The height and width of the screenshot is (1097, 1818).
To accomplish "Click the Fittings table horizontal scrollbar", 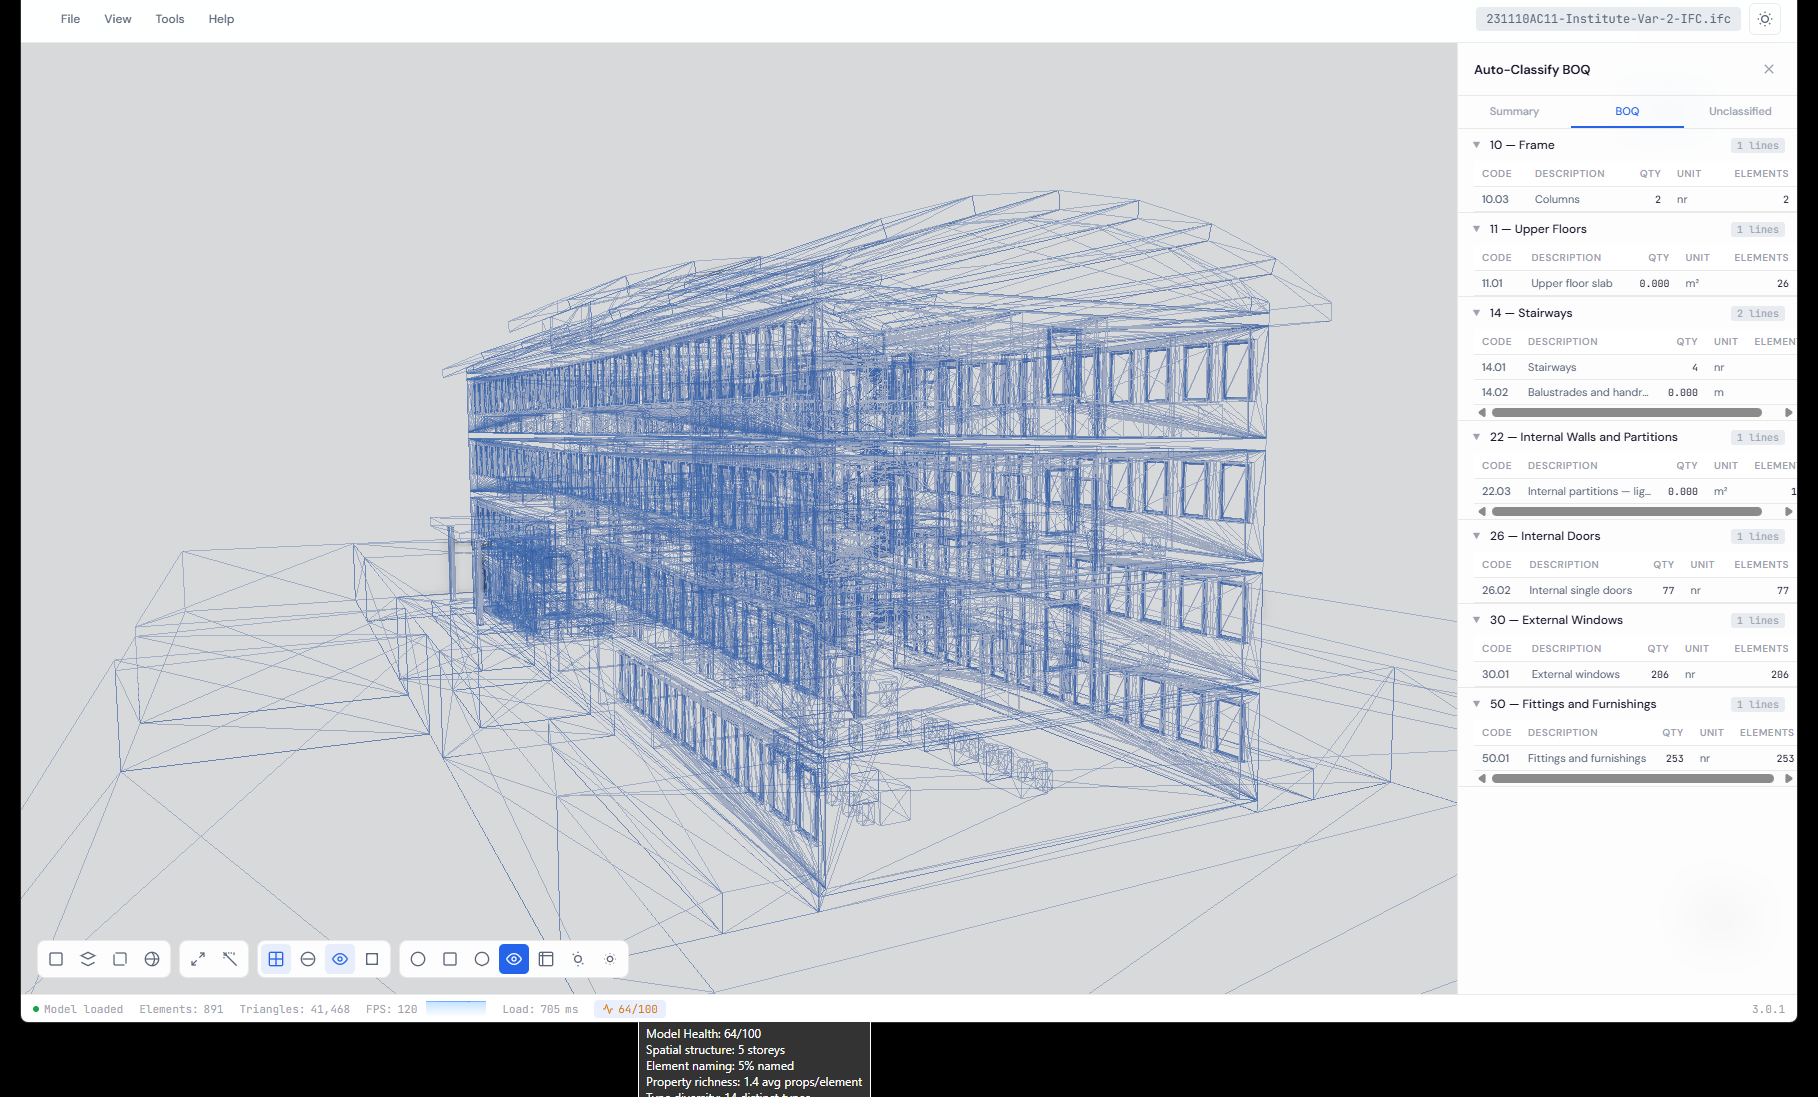I will click(x=1632, y=778).
